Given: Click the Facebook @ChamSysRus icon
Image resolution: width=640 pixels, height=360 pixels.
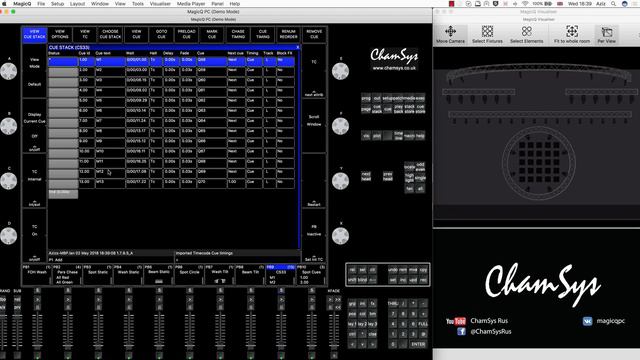Looking at the screenshot, I should click(461, 331).
